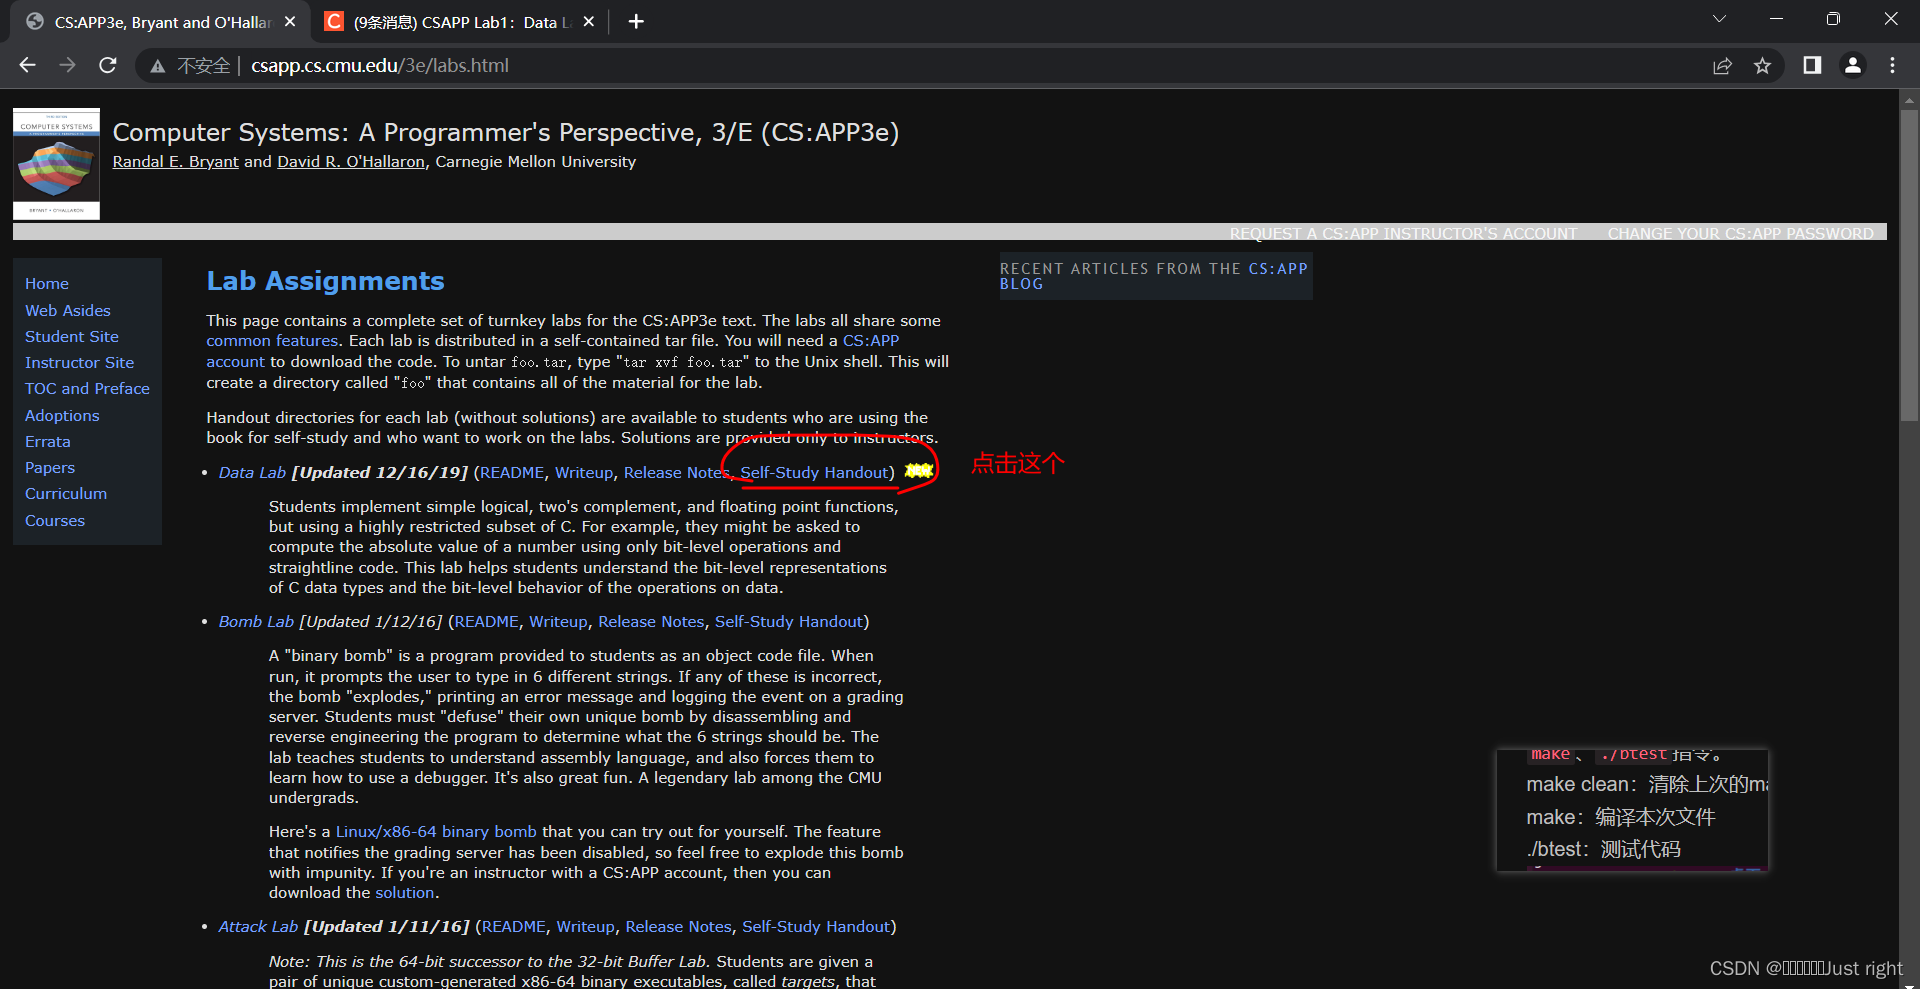The image size is (1920, 989).
Task: Click the CS:APP account link
Action: click(870, 341)
